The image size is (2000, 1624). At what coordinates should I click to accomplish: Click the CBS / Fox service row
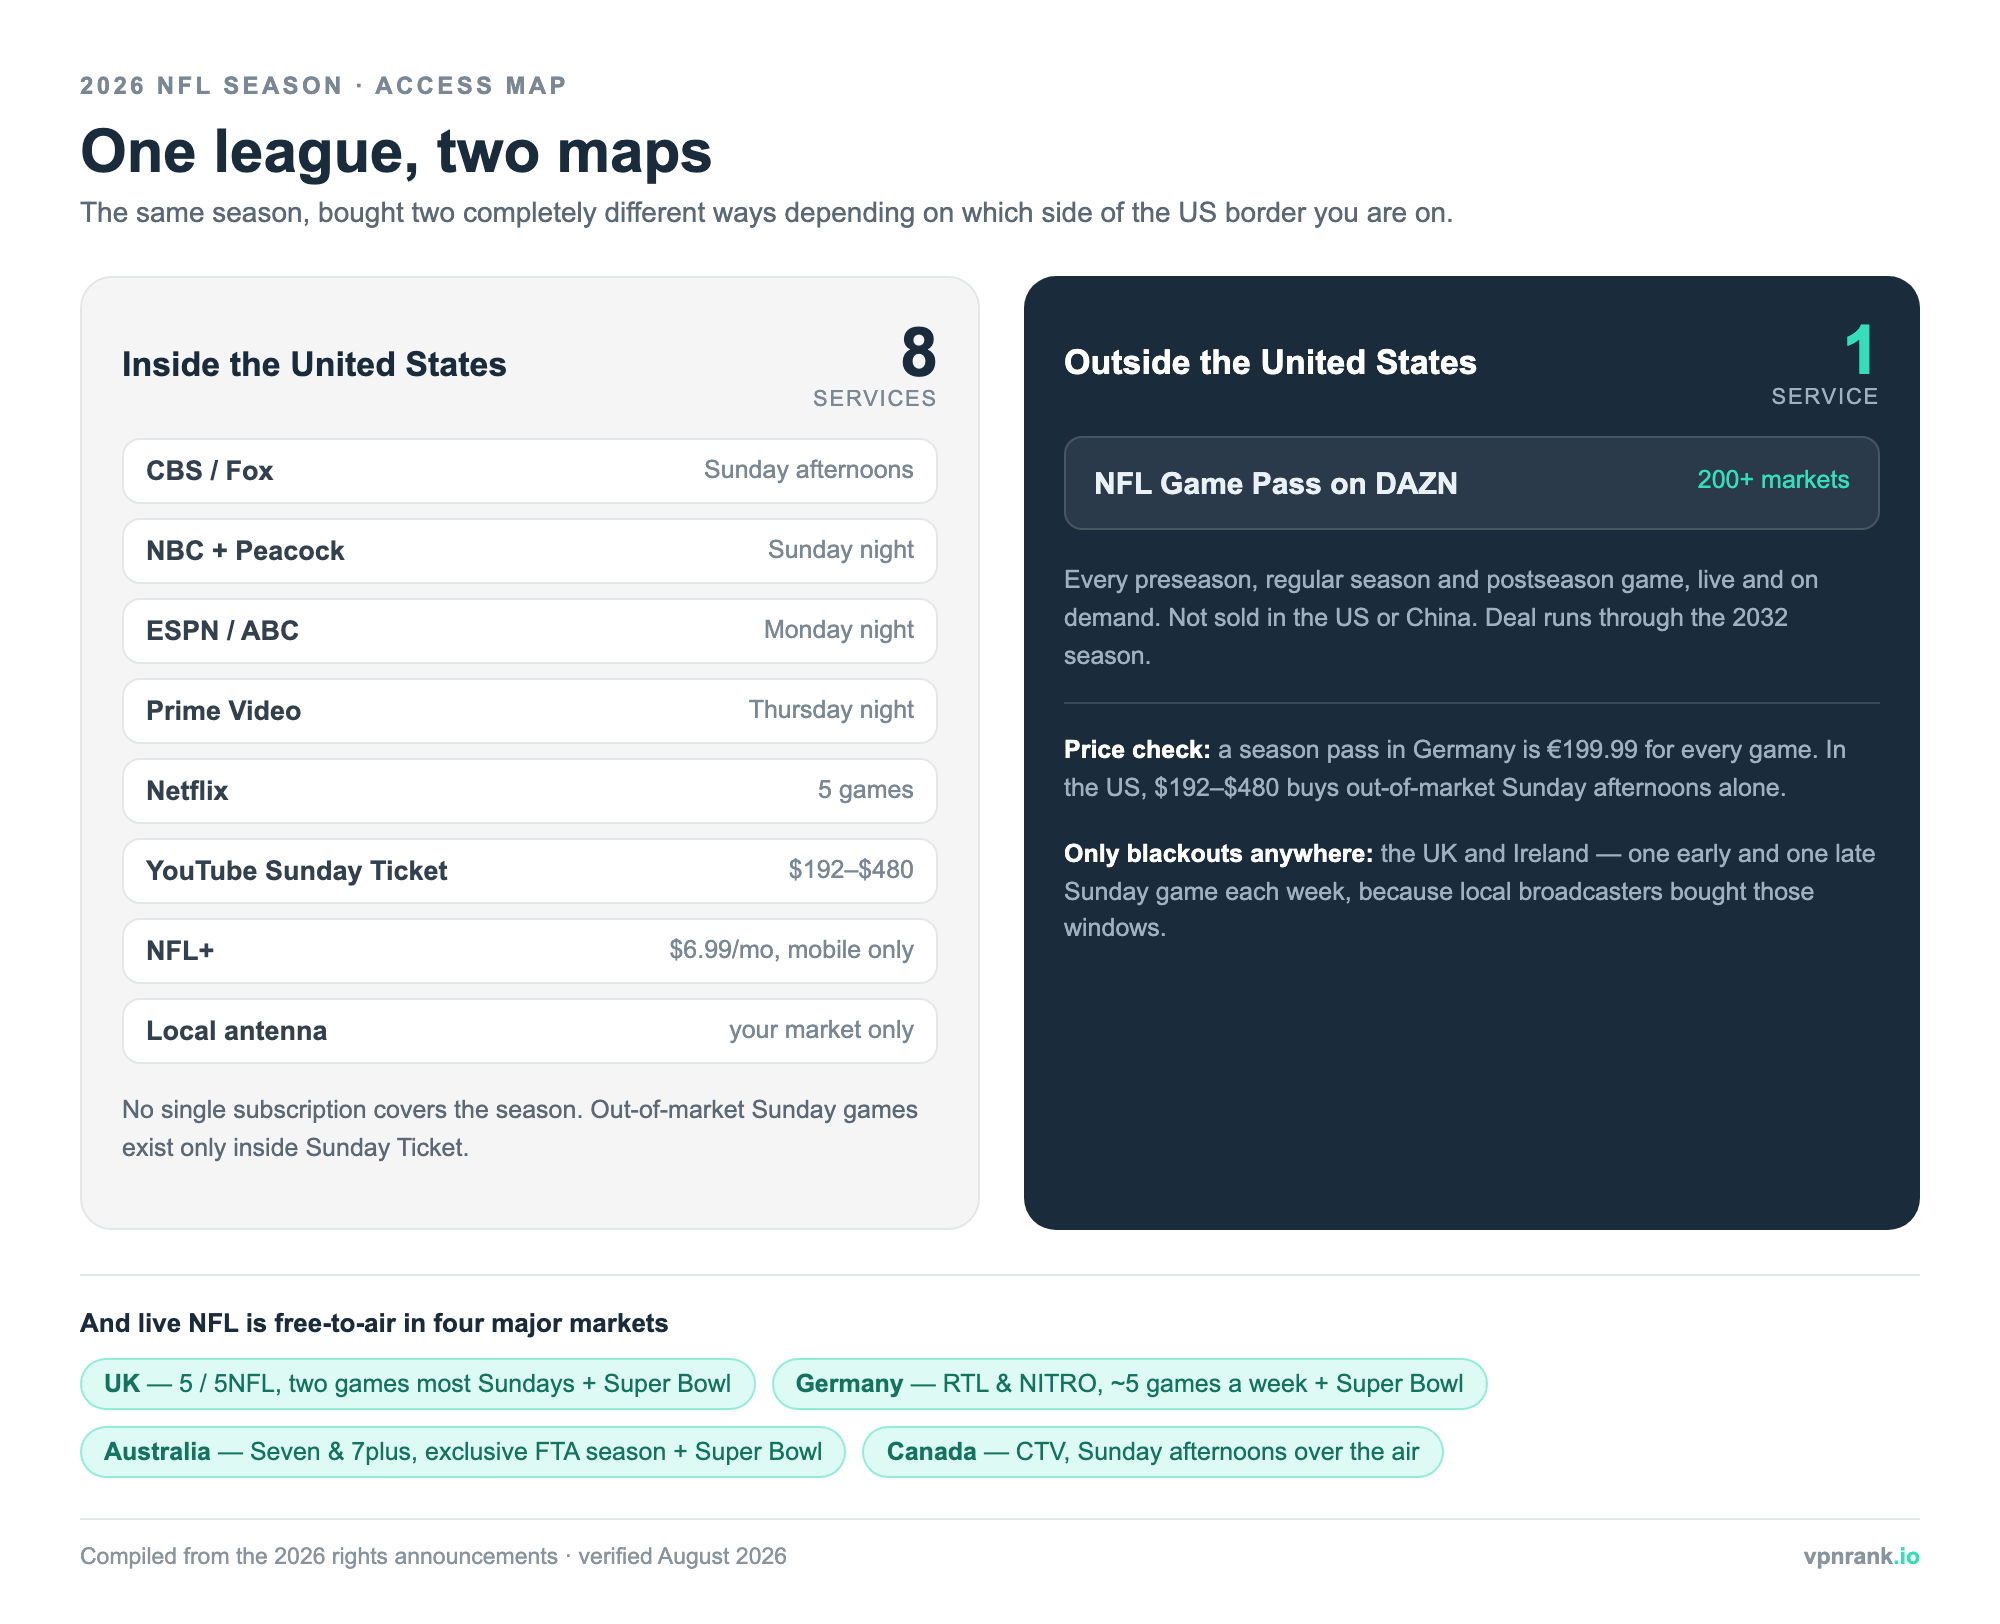(529, 471)
